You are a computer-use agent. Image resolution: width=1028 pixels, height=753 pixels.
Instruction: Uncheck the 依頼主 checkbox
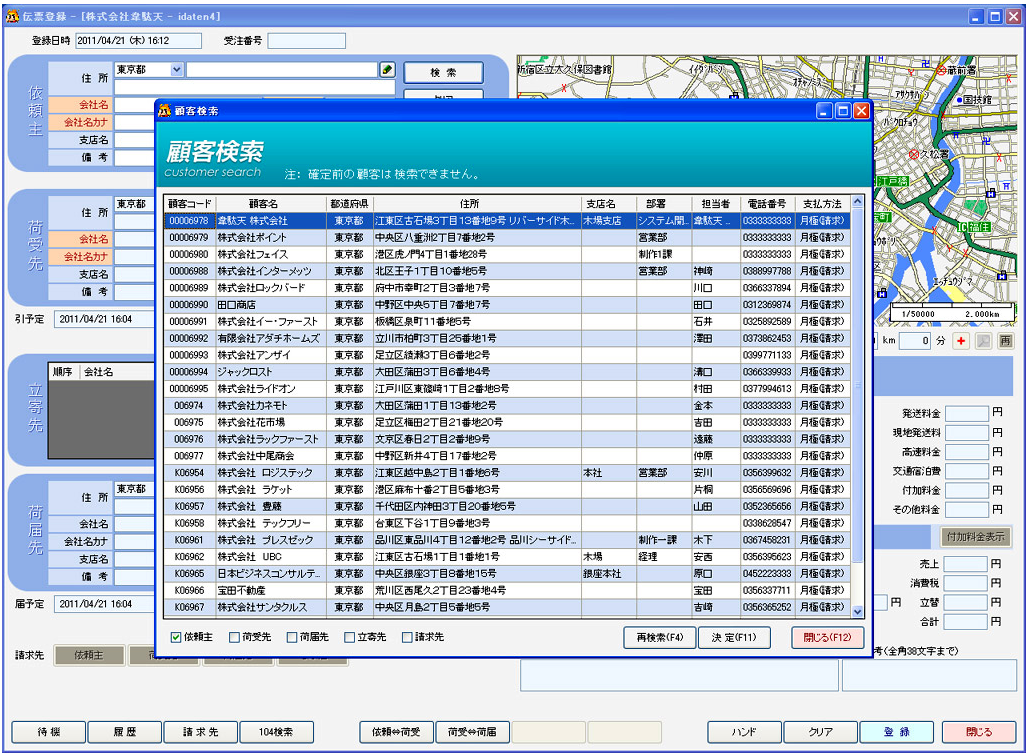[176, 637]
